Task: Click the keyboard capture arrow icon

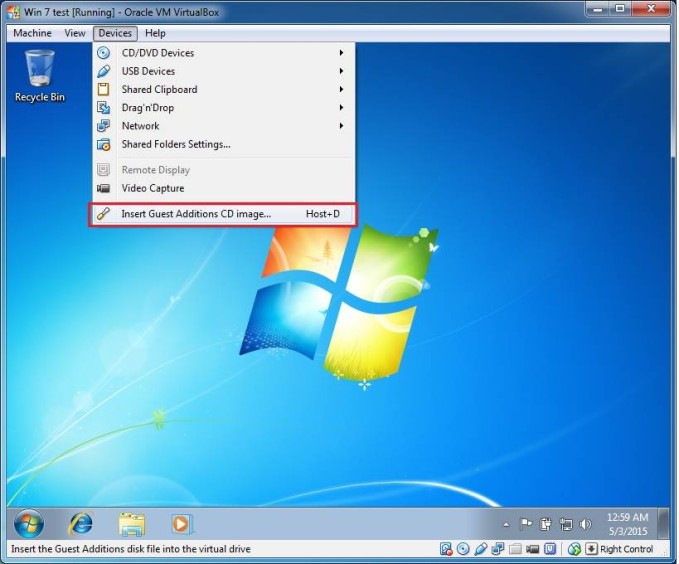Action: pos(591,549)
